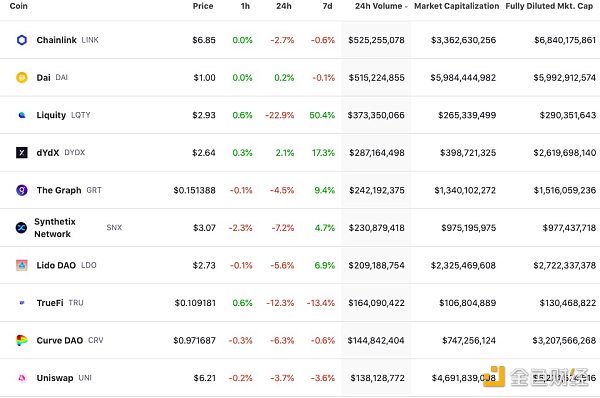Sort by the 7d change header
This screenshot has width=600, height=398.
[328, 6]
